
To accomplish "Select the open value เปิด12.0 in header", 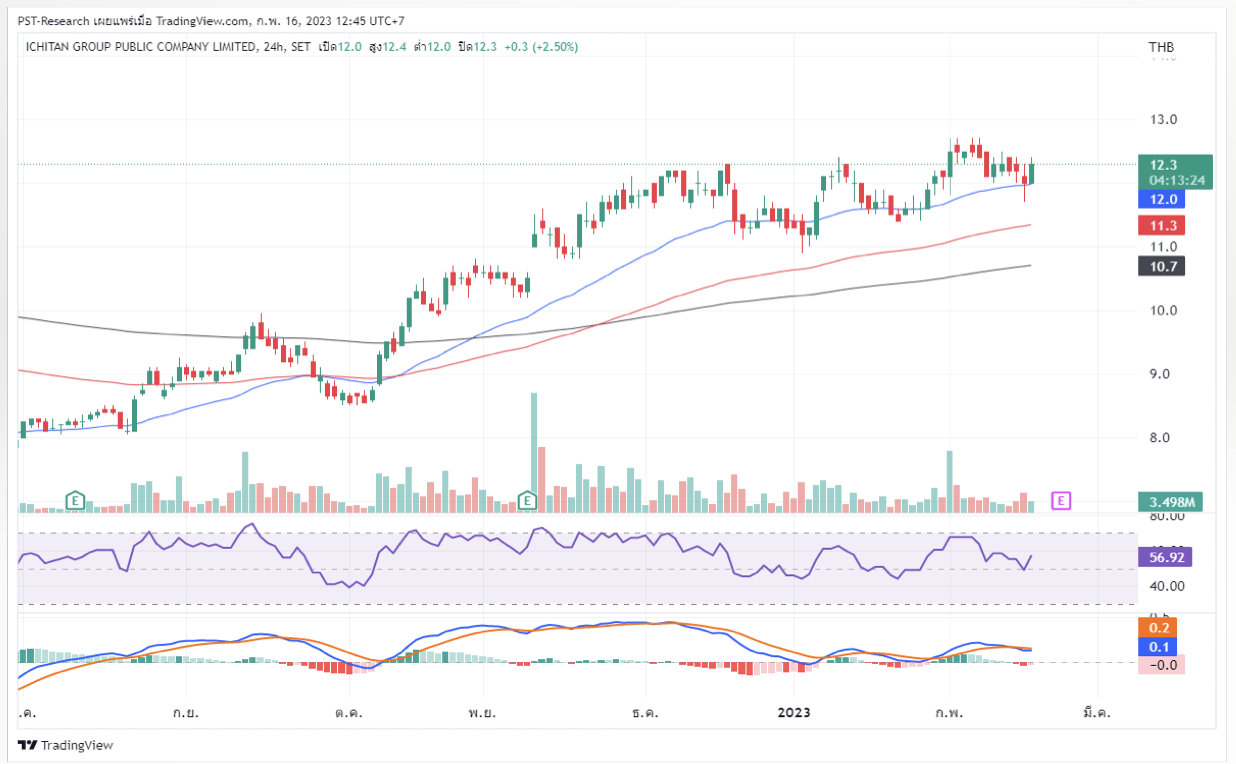I will (341, 47).
